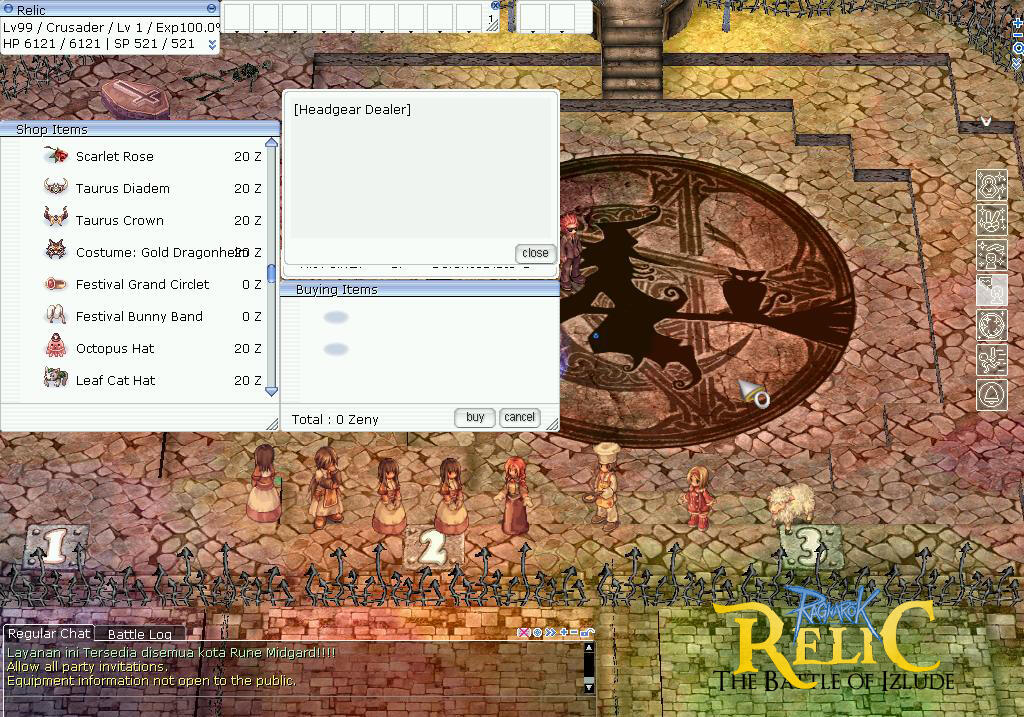Click the Buying Items title bar
This screenshot has width=1024, height=717.
pyautogui.click(x=419, y=289)
